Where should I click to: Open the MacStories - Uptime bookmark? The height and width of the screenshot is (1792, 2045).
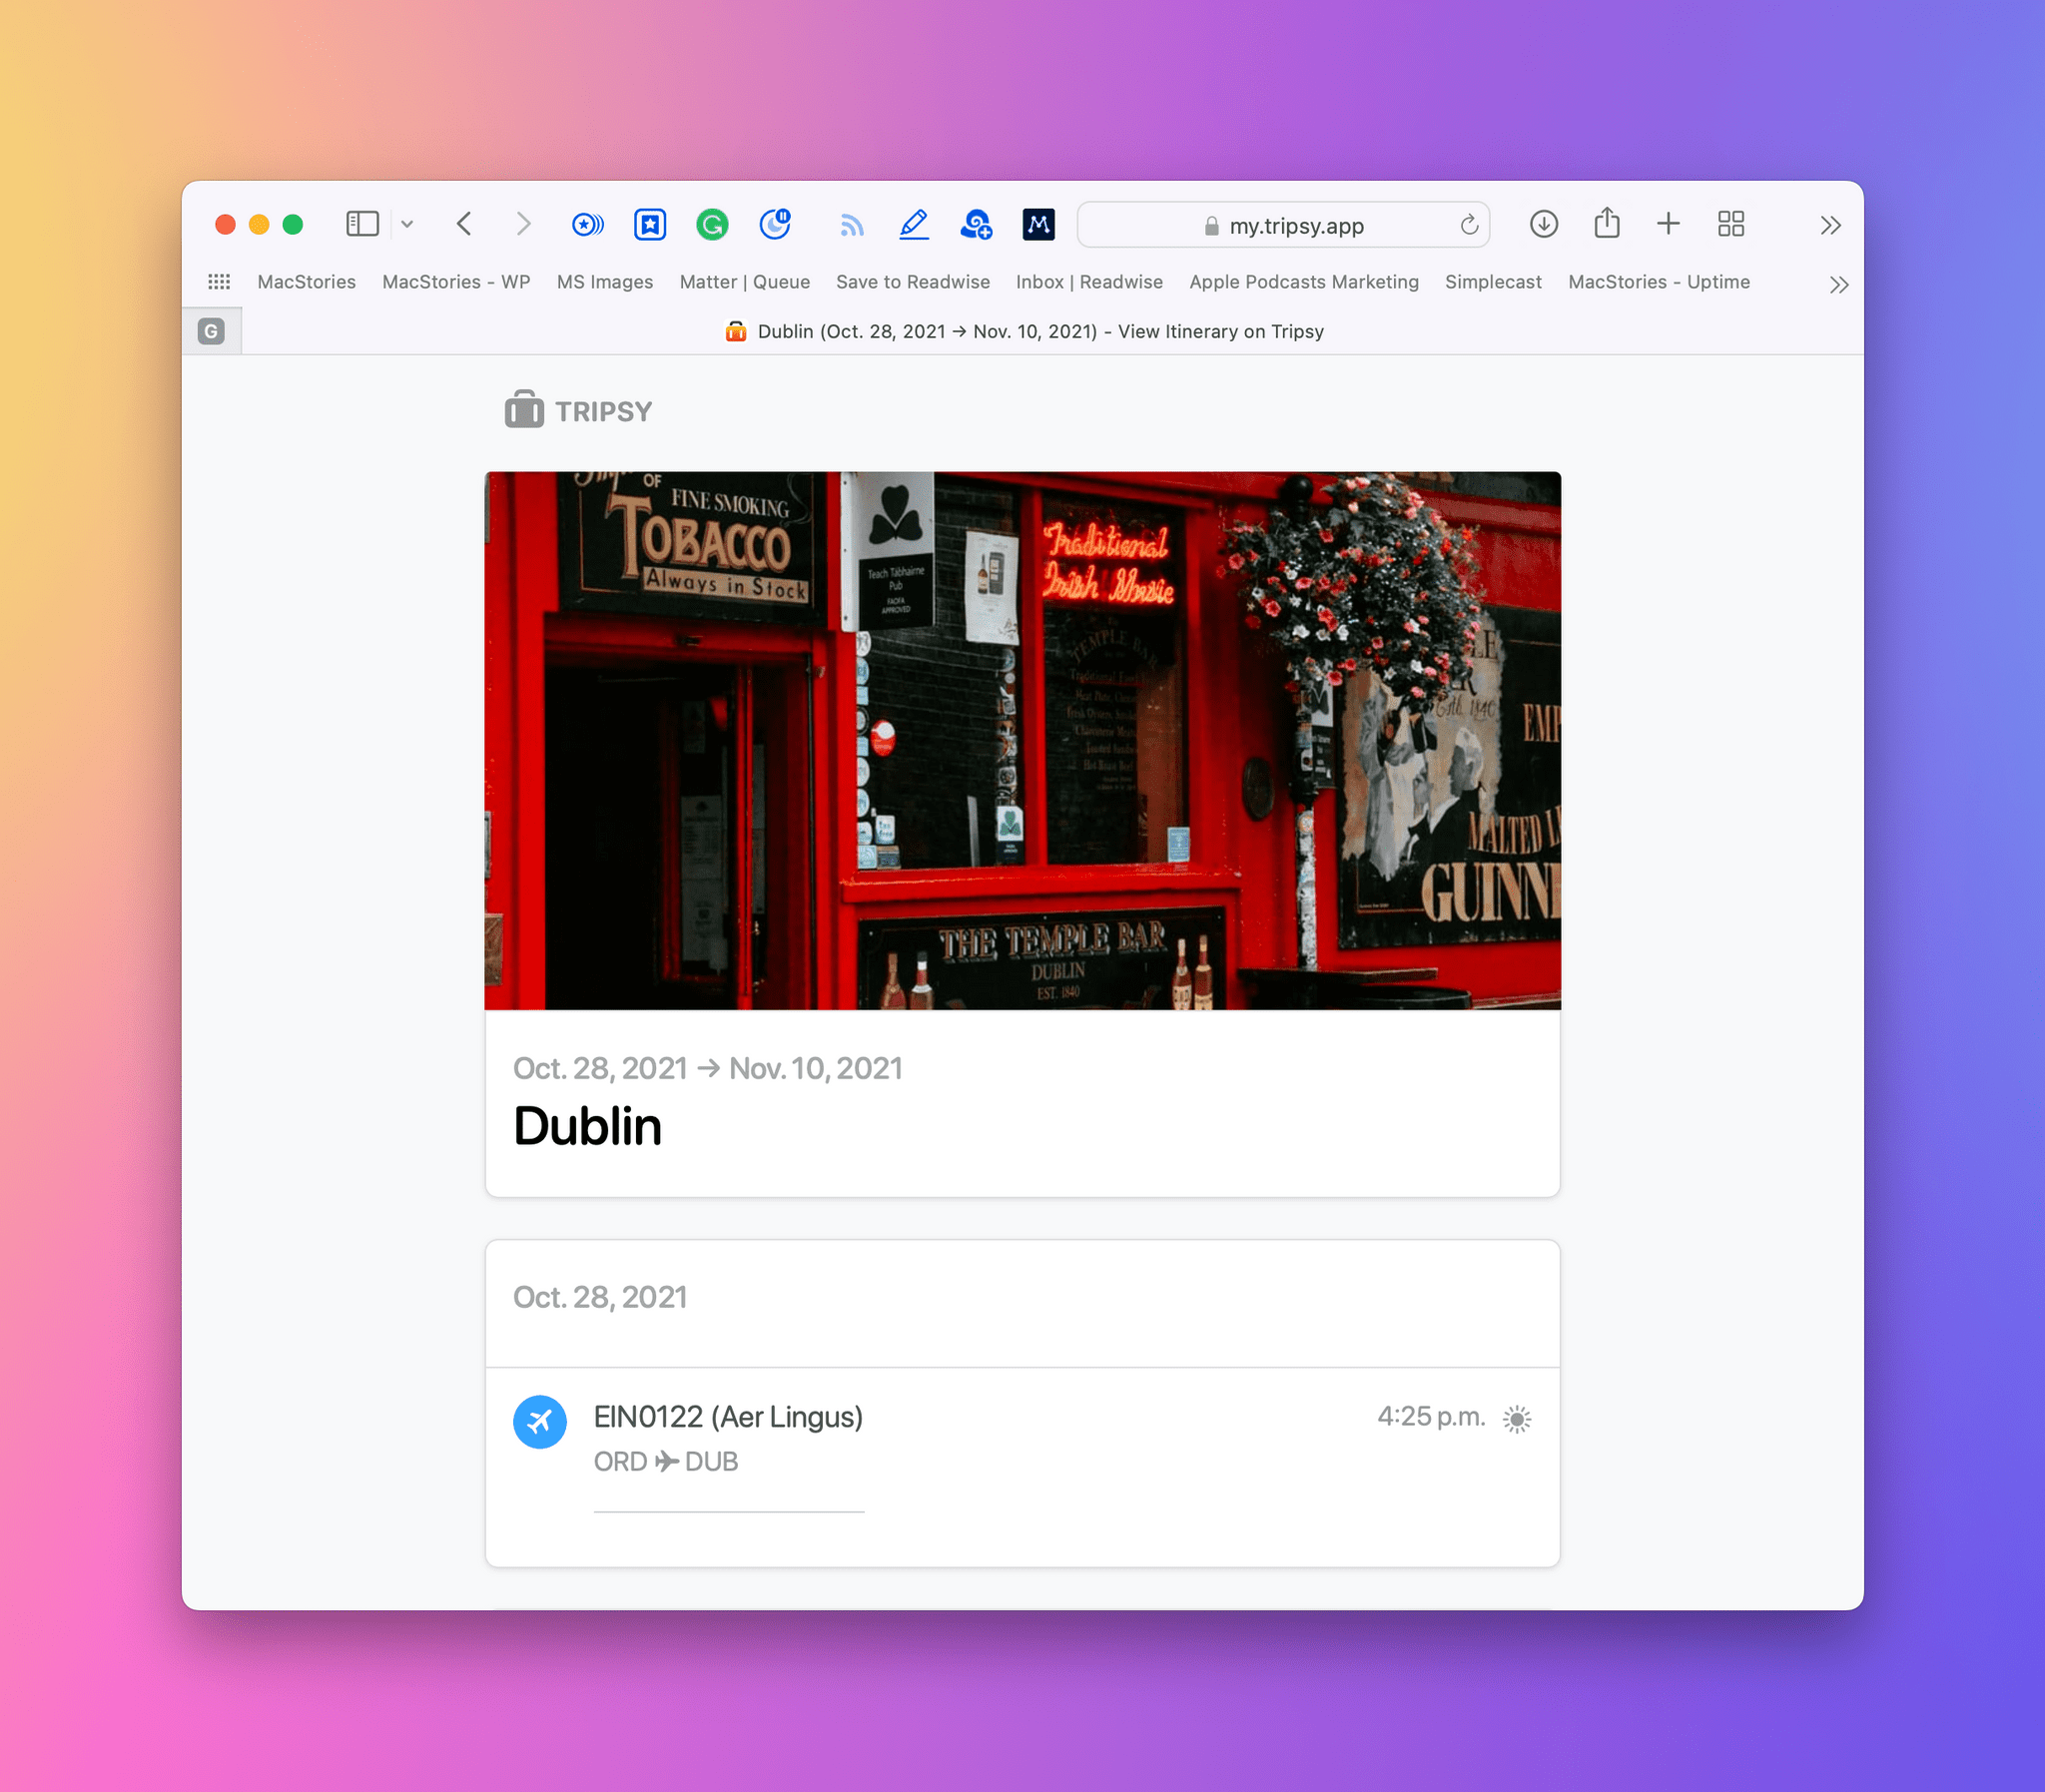tap(1659, 282)
